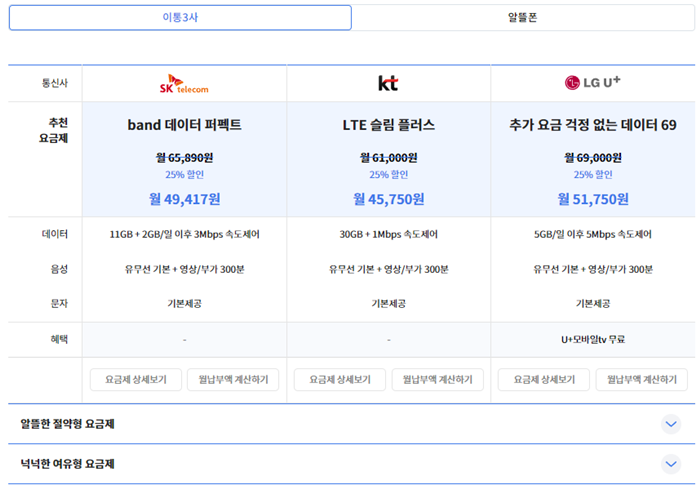This screenshot has width=700, height=489.
Task: Click the 추천 요금제 row label
Action: (x=54, y=130)
